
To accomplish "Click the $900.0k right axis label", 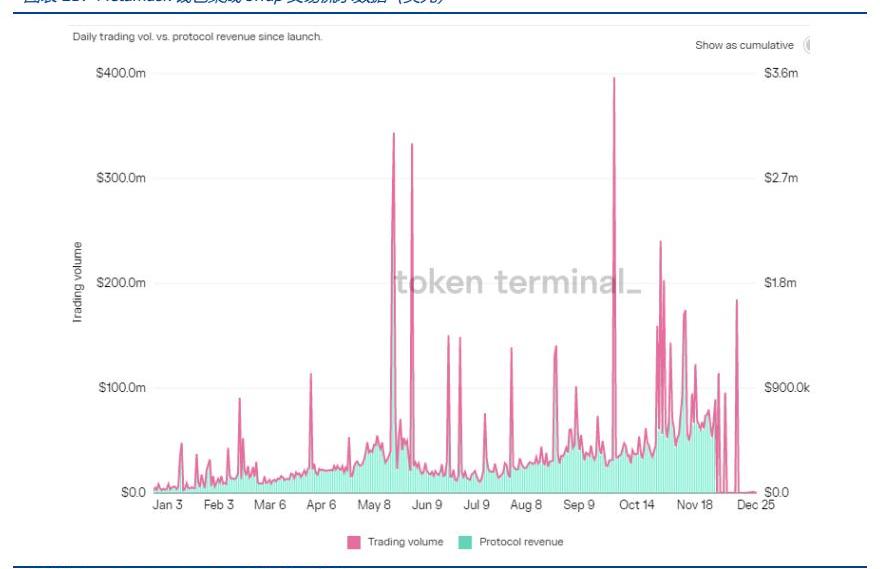I will [x=786, y=387].
